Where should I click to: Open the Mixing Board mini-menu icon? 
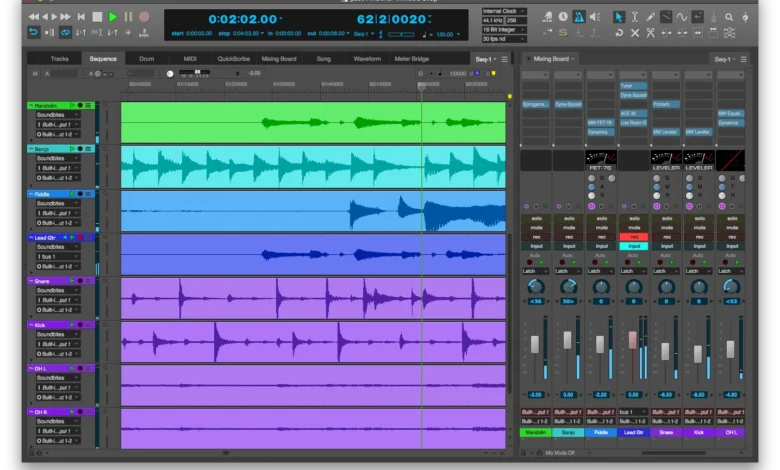(x=743, y=59)
